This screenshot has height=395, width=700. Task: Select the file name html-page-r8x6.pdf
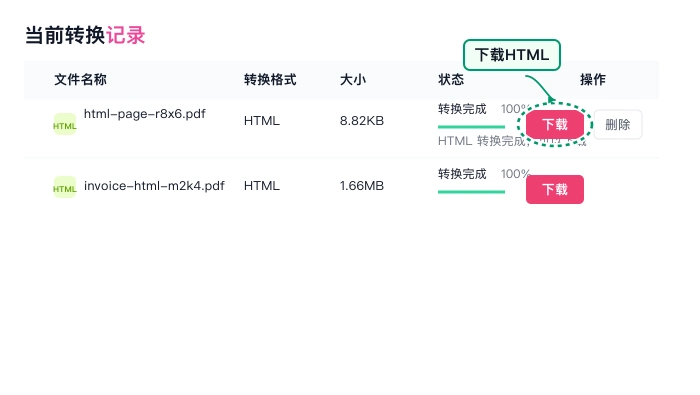[x=145, y=114]
